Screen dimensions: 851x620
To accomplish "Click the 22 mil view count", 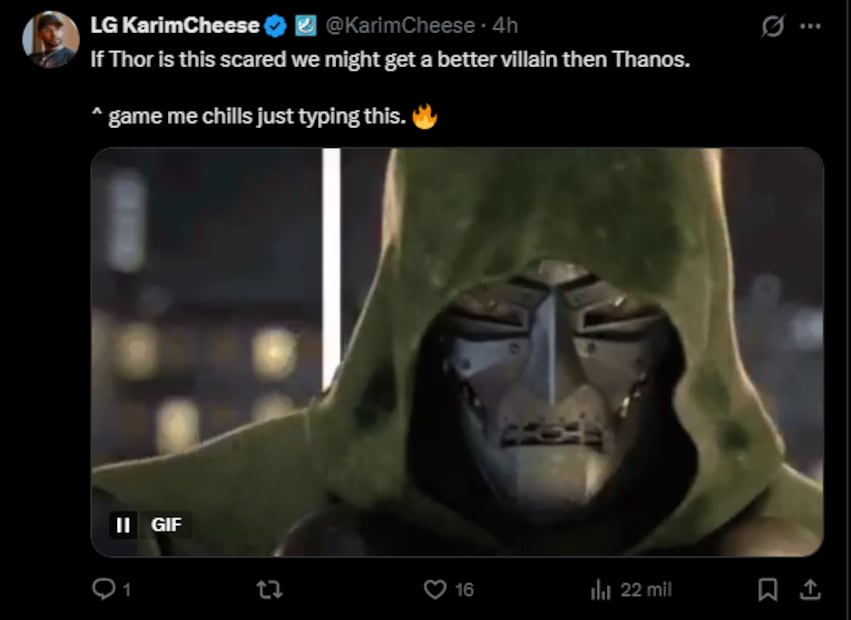I will (646, 590).
